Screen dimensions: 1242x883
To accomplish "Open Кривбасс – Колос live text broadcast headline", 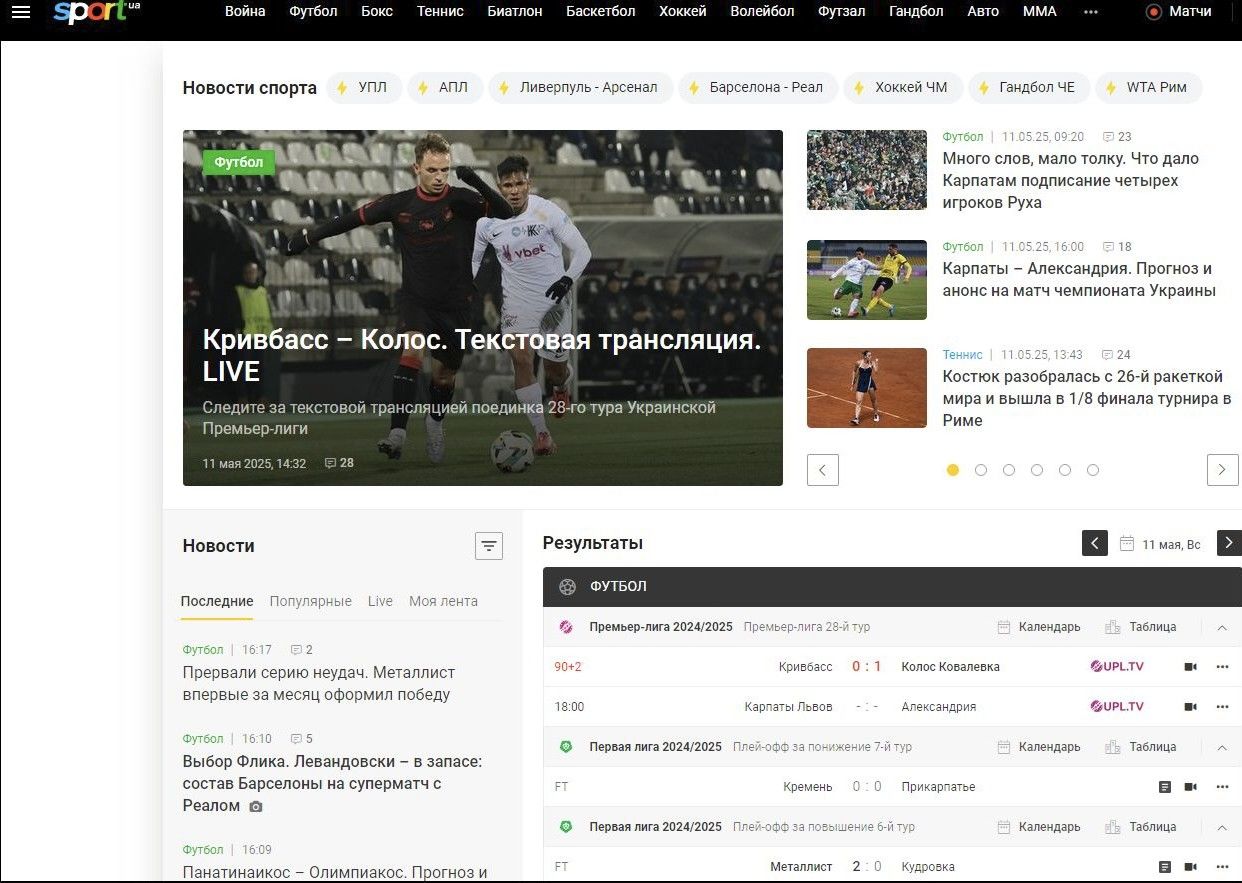I will [x=482, y=355].
